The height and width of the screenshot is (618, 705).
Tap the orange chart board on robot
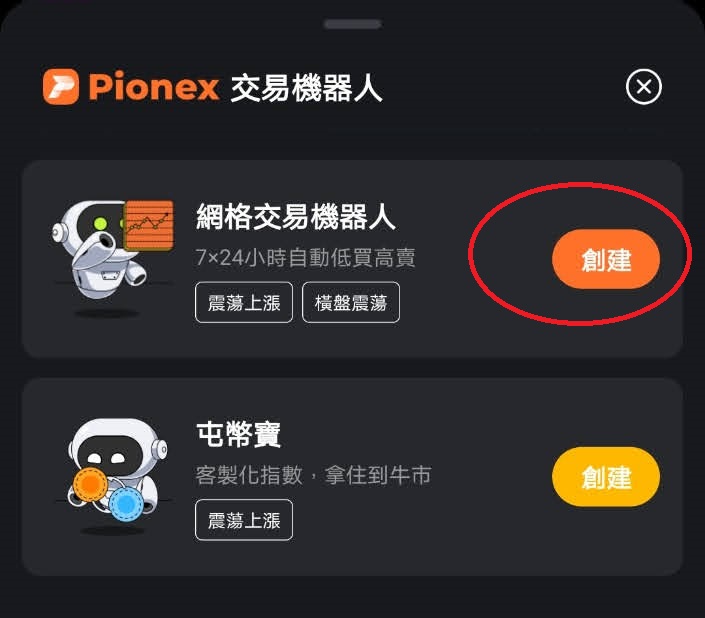(148, 225)
